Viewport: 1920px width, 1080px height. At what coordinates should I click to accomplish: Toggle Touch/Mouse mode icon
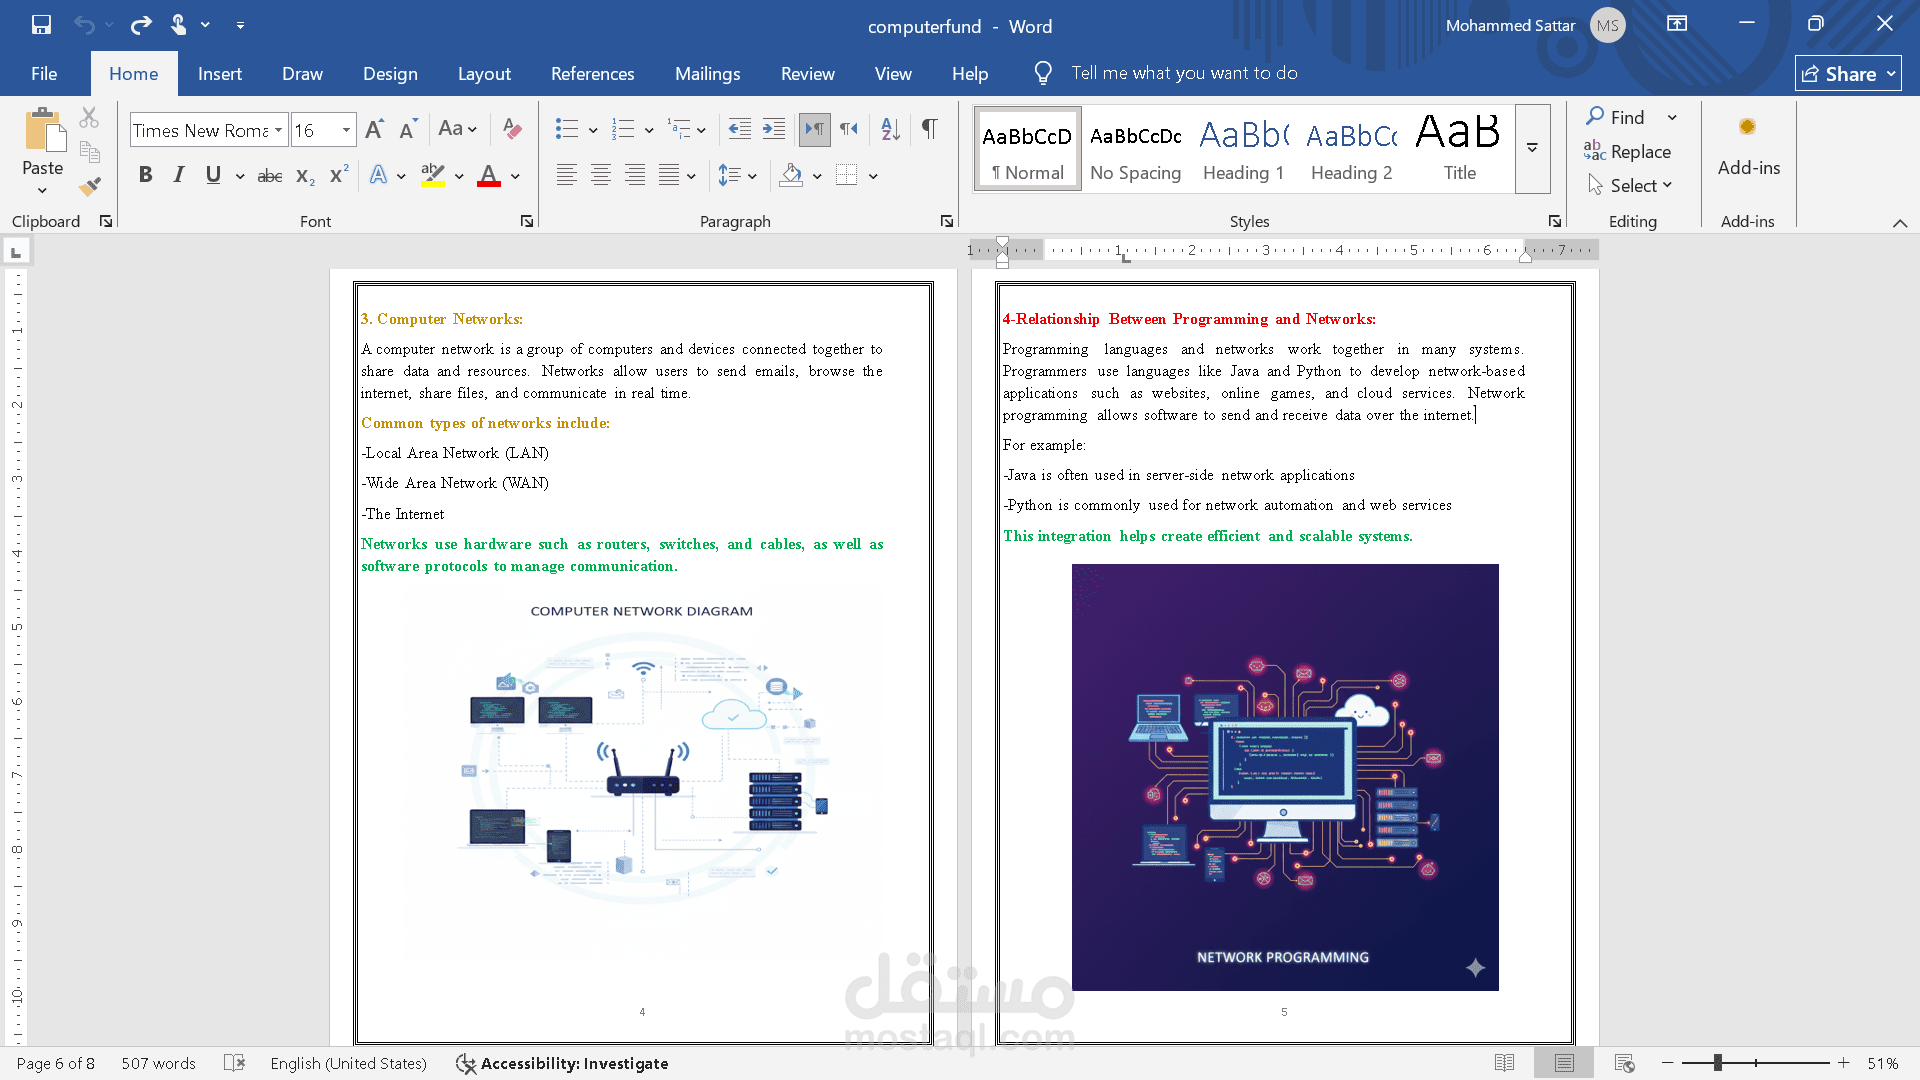179,25
